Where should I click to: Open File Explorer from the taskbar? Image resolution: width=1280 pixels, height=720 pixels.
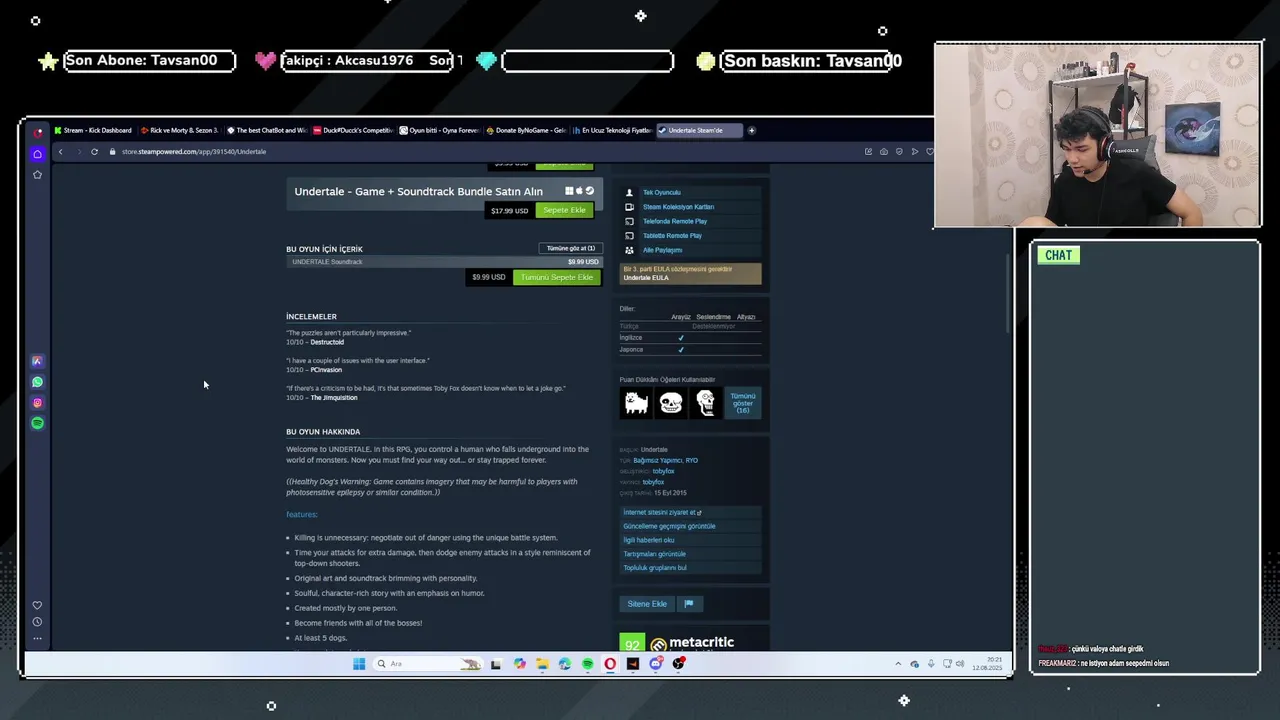pyautogui.click(x=542, y=664)
